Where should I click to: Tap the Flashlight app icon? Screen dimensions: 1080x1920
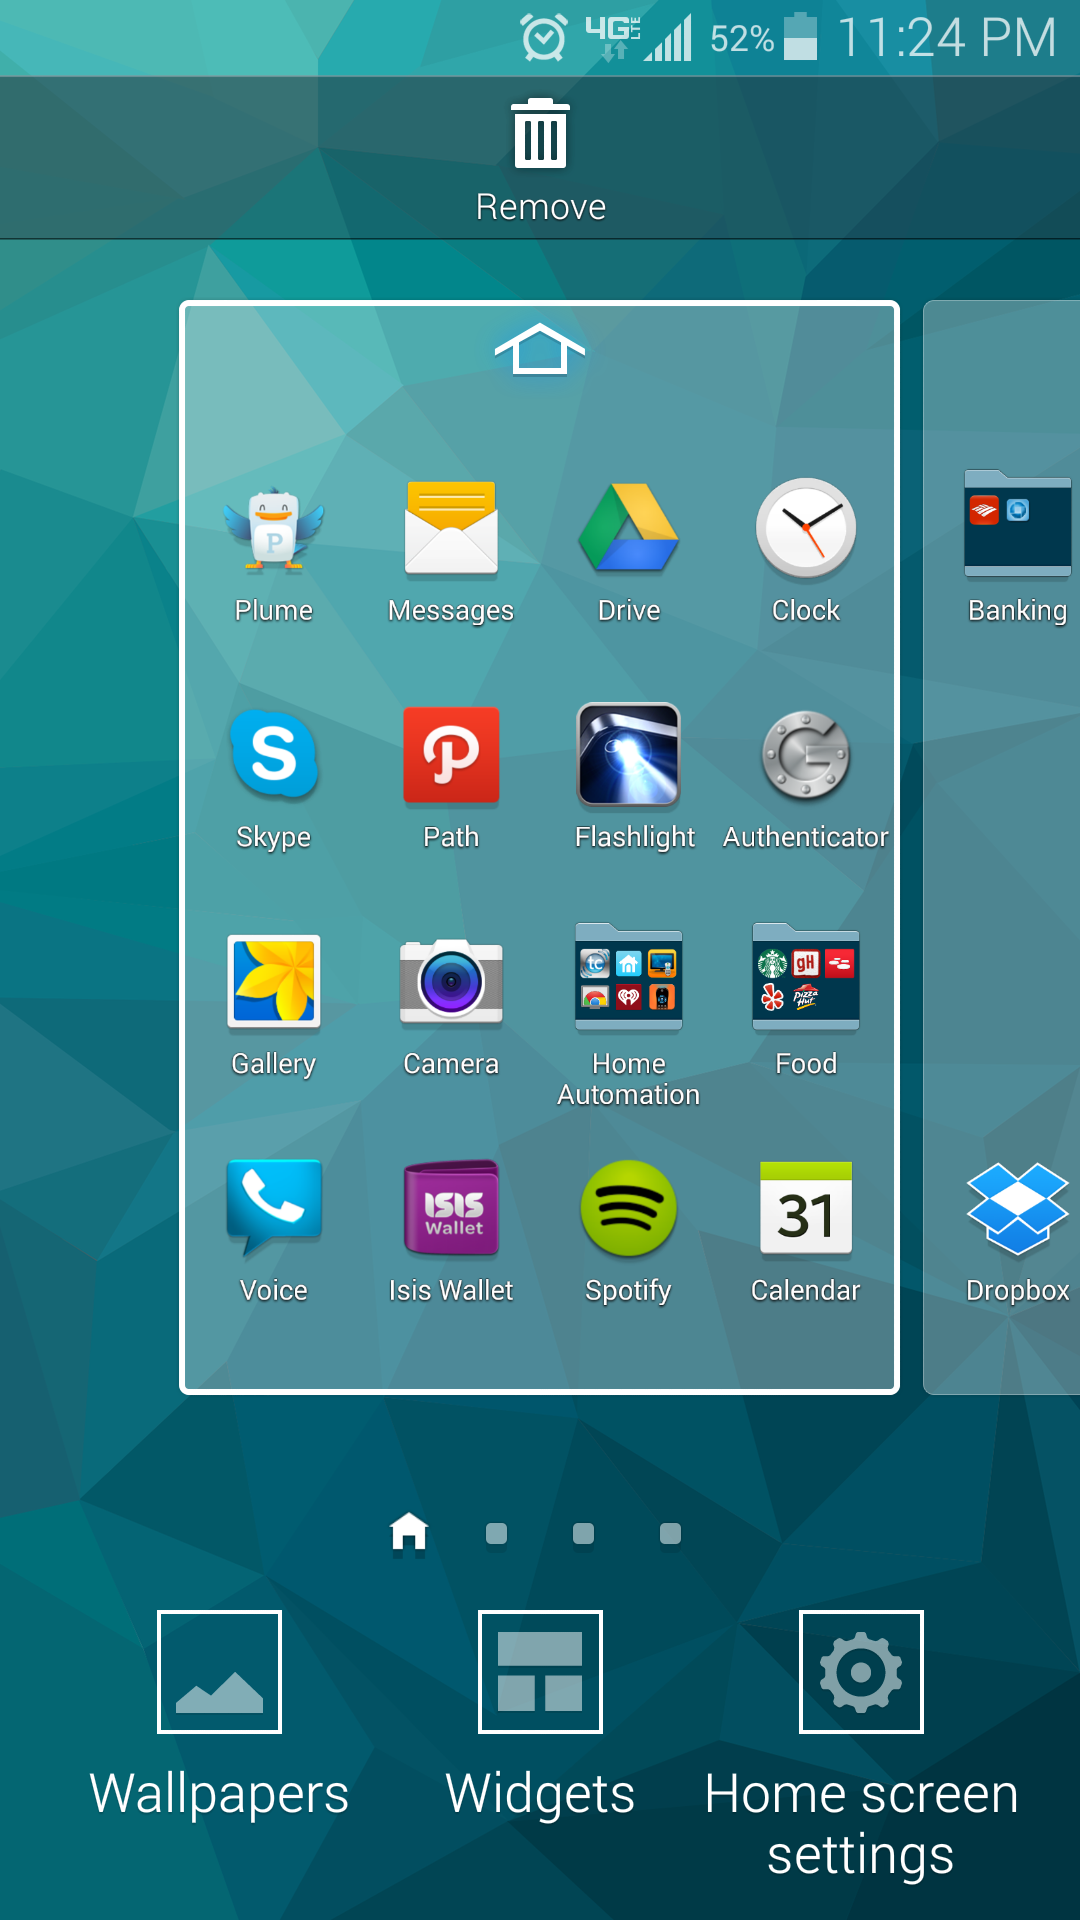point(629,755)
